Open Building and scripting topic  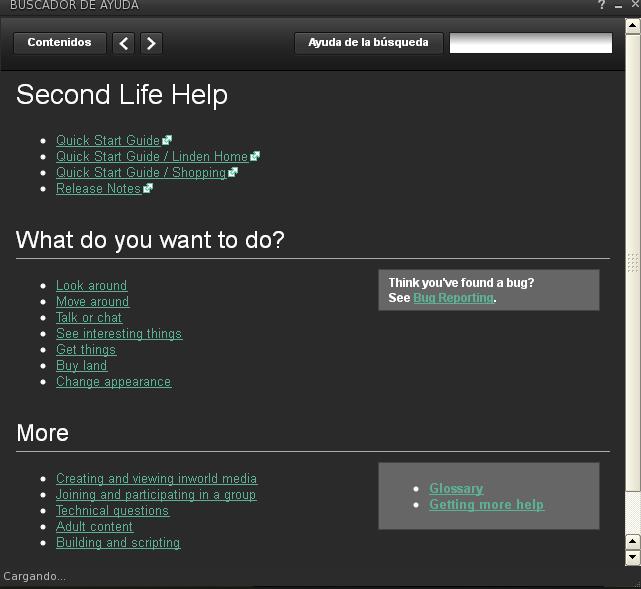tap(118, 543)
